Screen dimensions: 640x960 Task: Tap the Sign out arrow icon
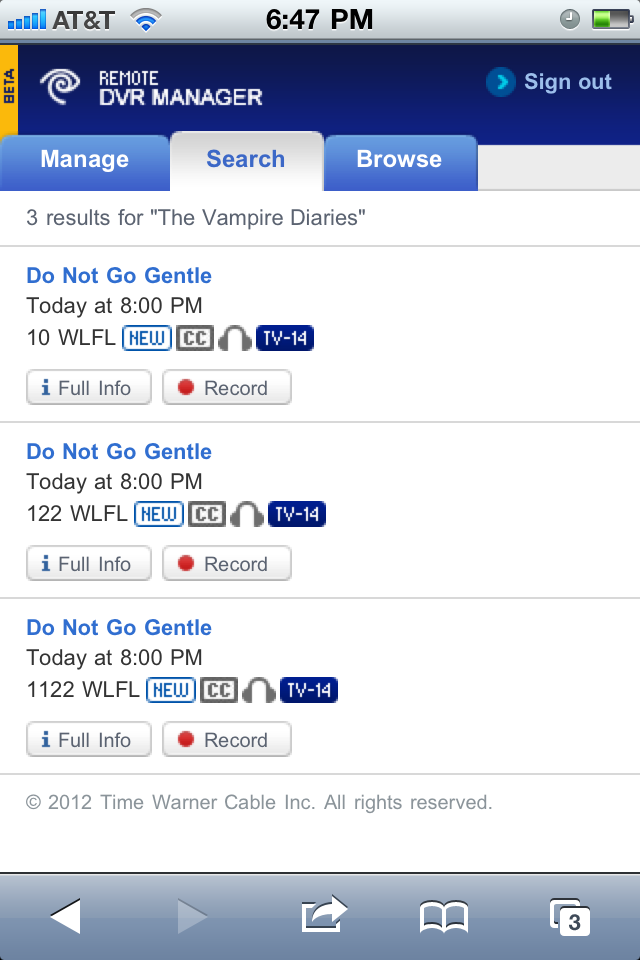pyautogui.click(x=500, y=82)
